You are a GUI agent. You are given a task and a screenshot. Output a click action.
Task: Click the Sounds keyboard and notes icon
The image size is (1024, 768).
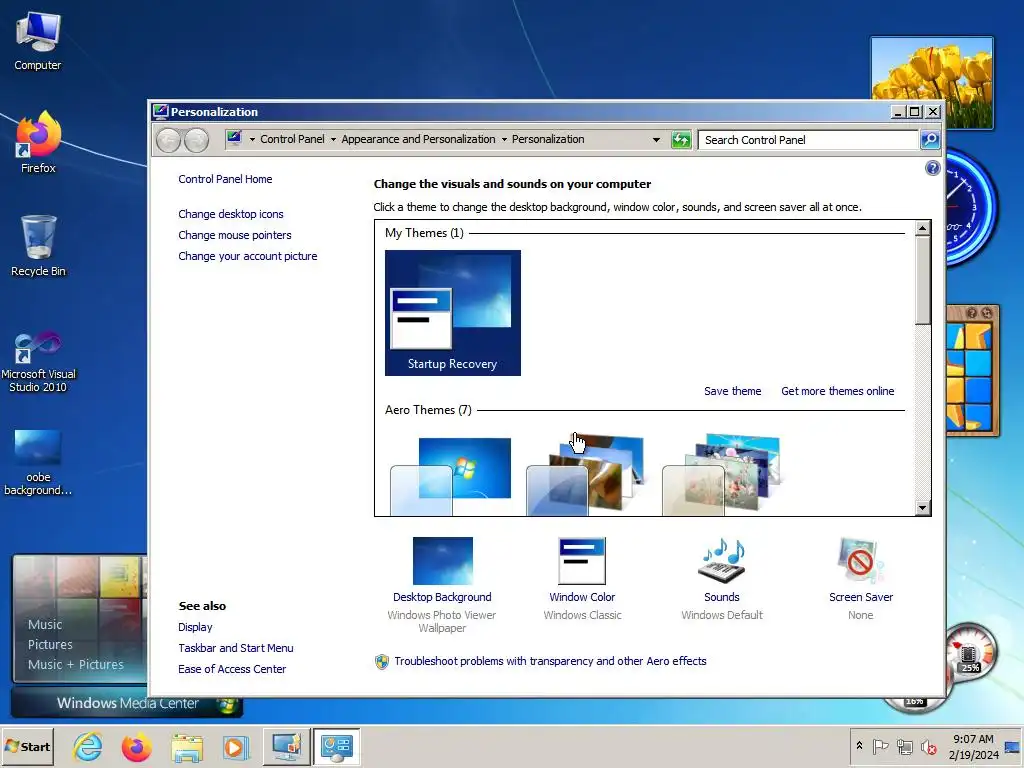(x=722, y=561)
